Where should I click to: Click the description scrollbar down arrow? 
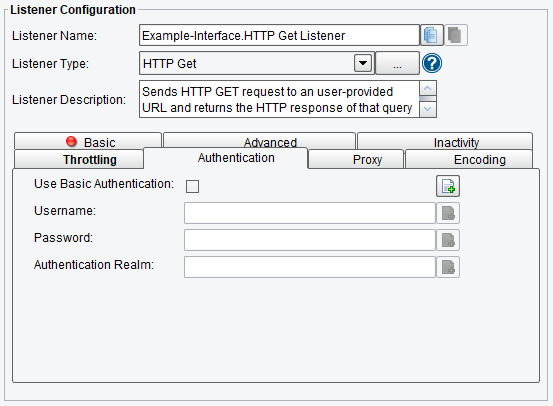click(x=428, y=109)
